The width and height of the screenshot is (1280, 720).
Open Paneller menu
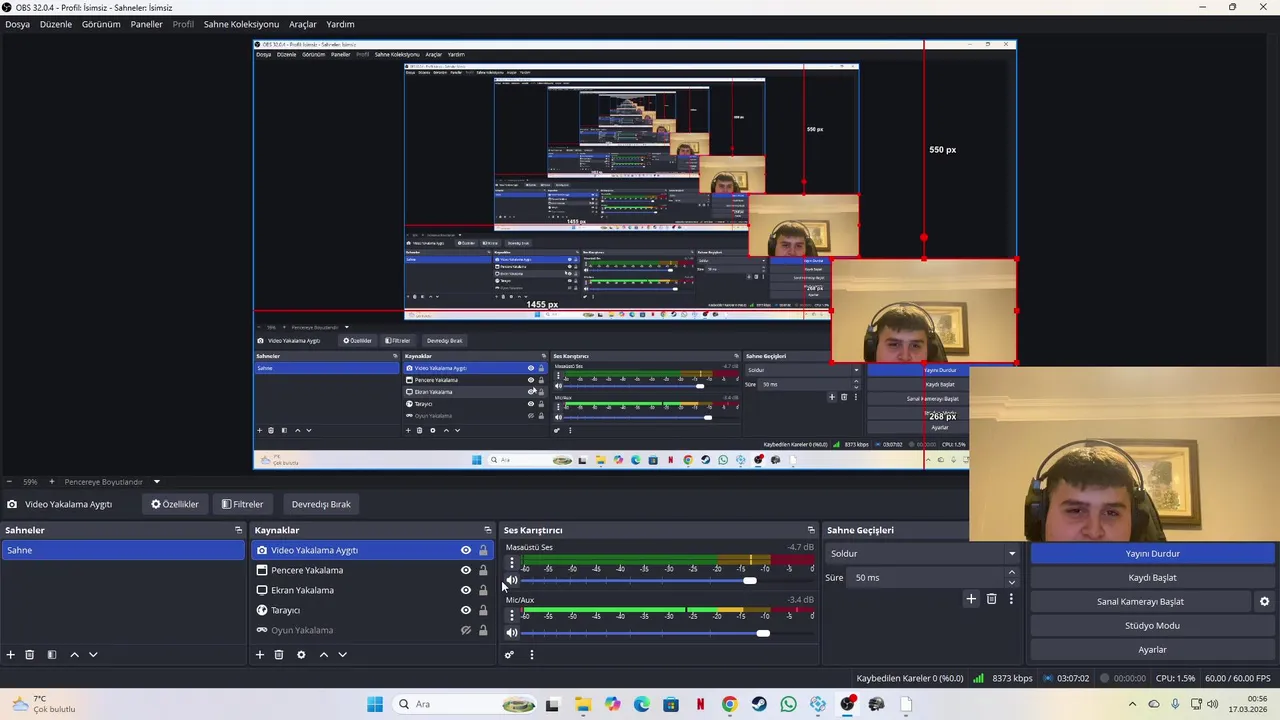[146, 24]
